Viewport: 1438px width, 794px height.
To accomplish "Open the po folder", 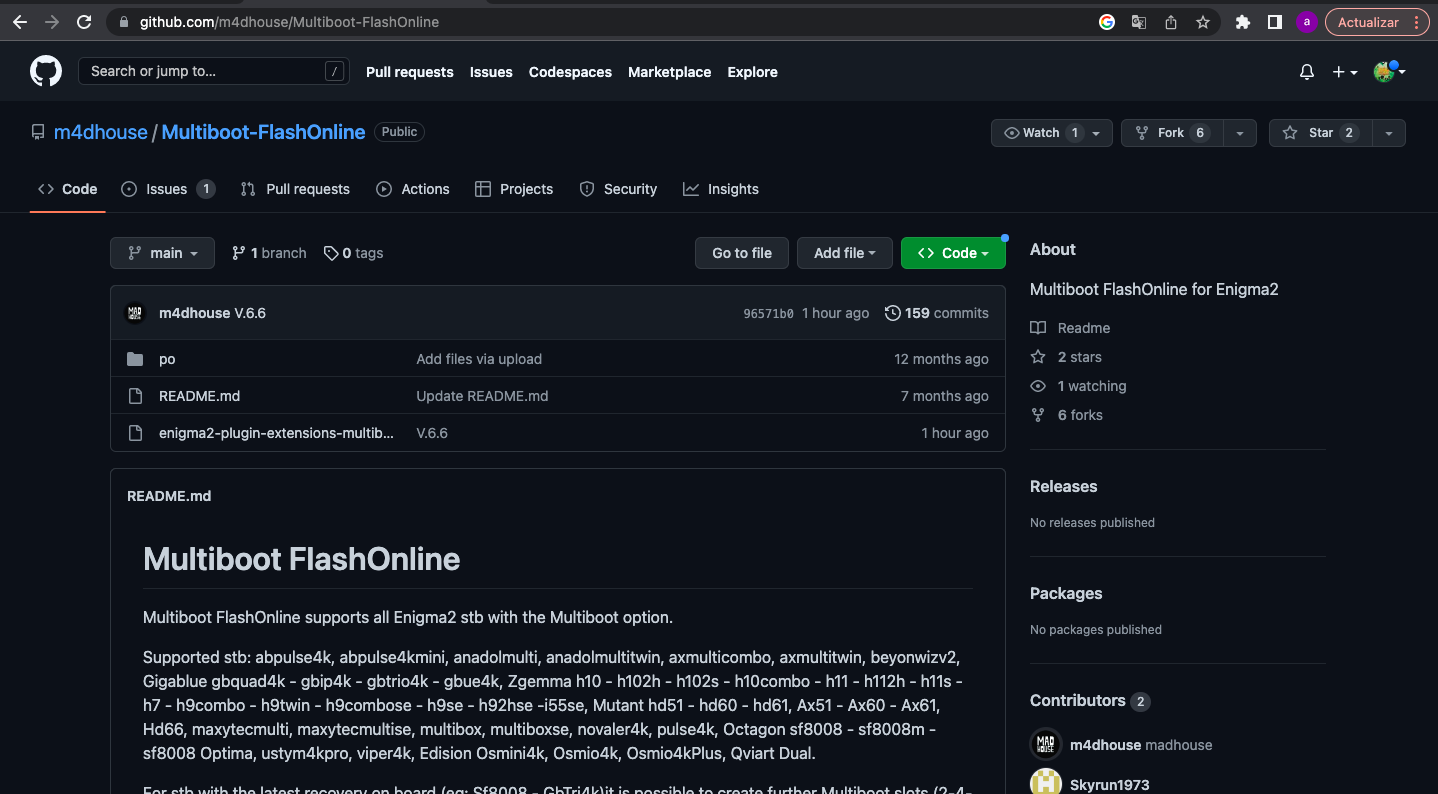I will 167,359.
